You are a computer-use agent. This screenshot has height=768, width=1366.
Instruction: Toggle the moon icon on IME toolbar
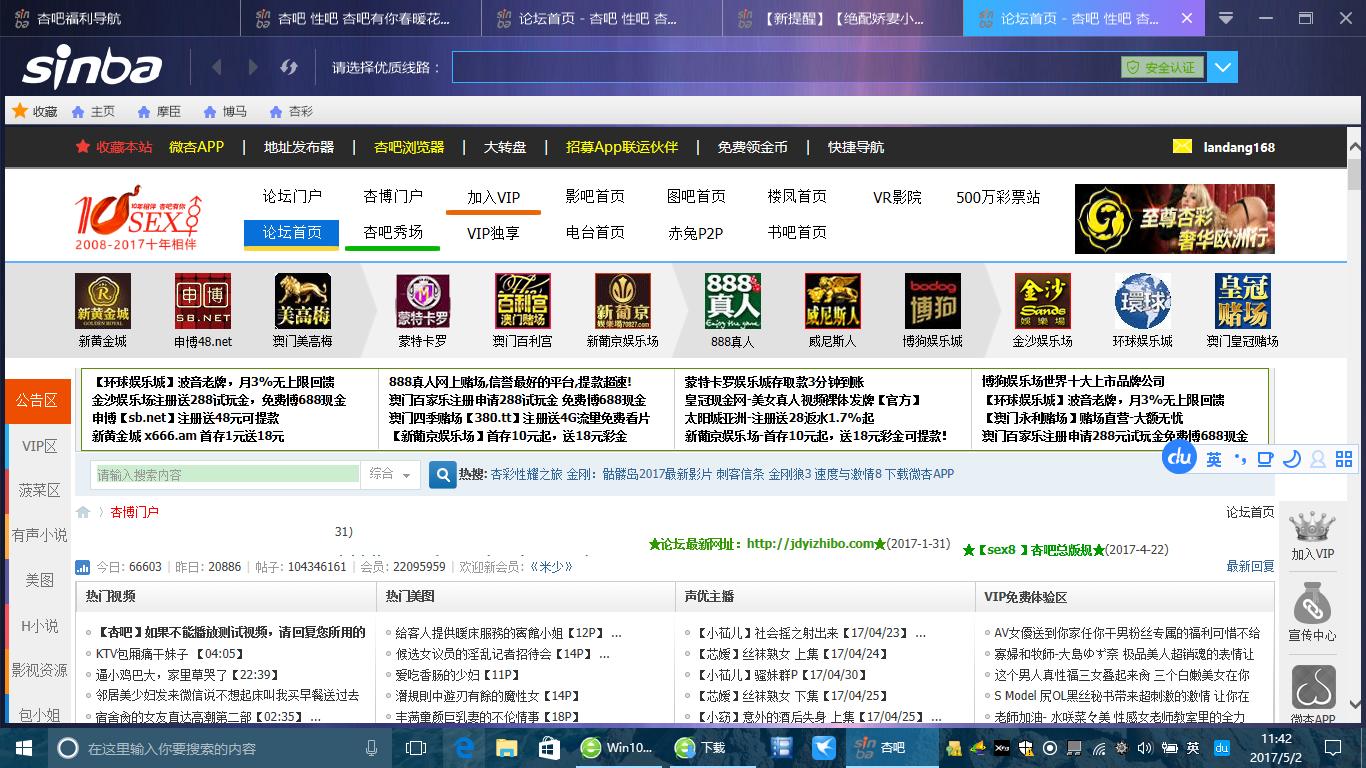pos(1291,459)
